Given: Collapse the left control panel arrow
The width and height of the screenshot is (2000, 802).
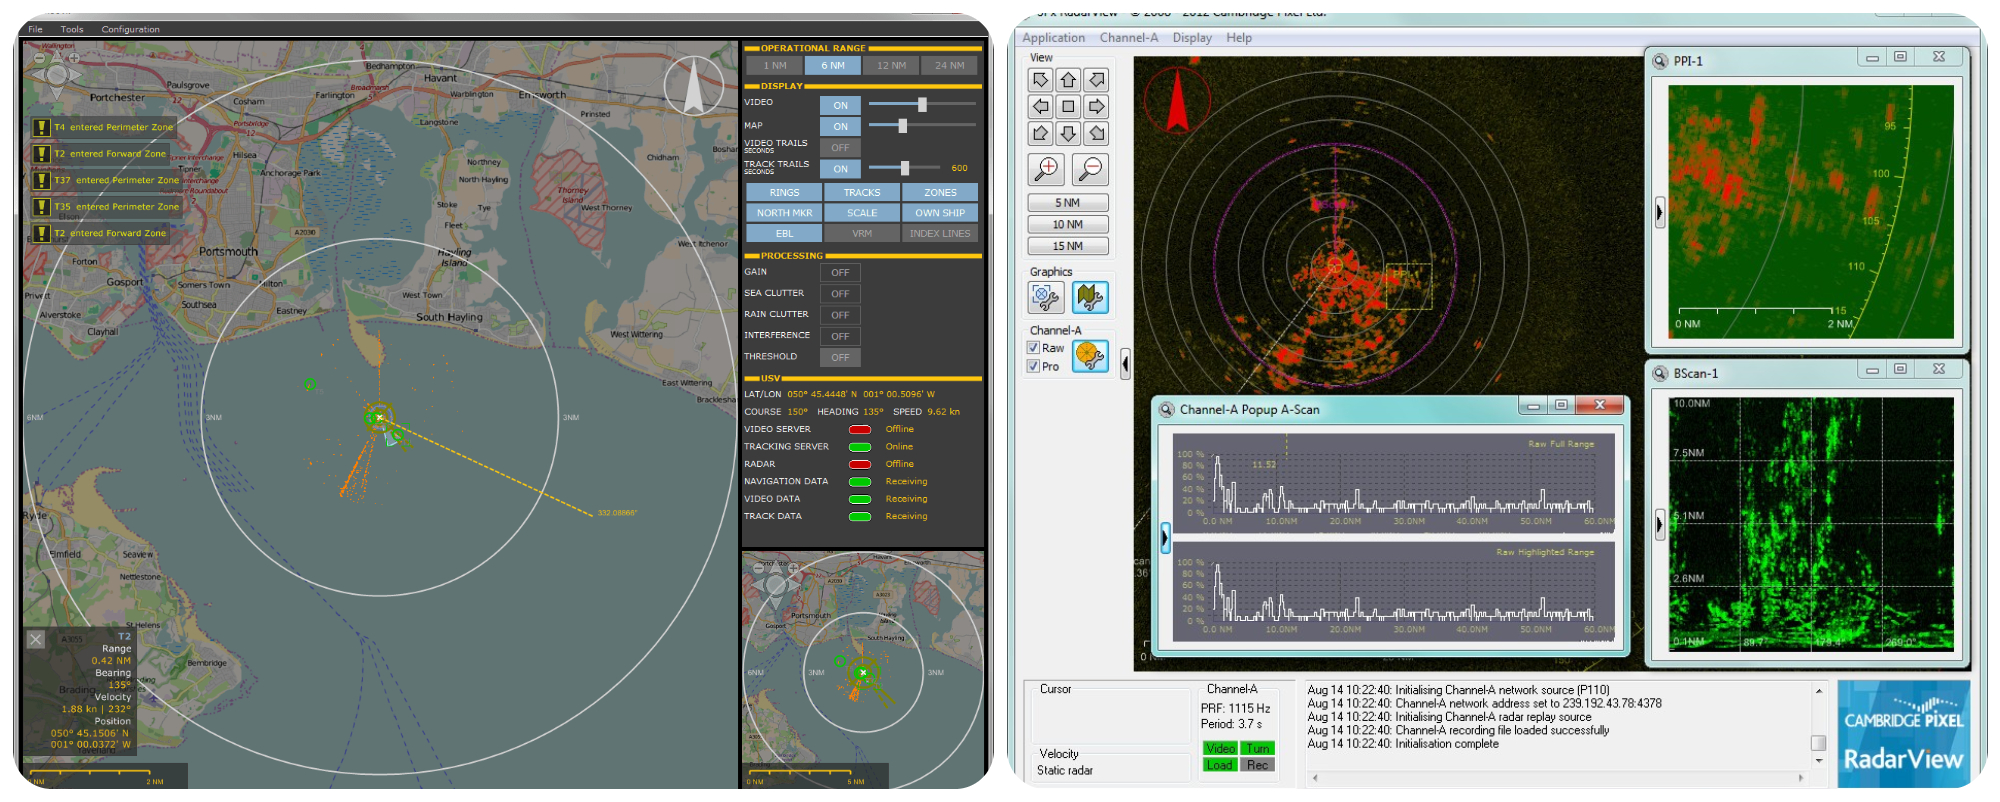Looking at the screenshot, I should click(x=1125, y=363).
